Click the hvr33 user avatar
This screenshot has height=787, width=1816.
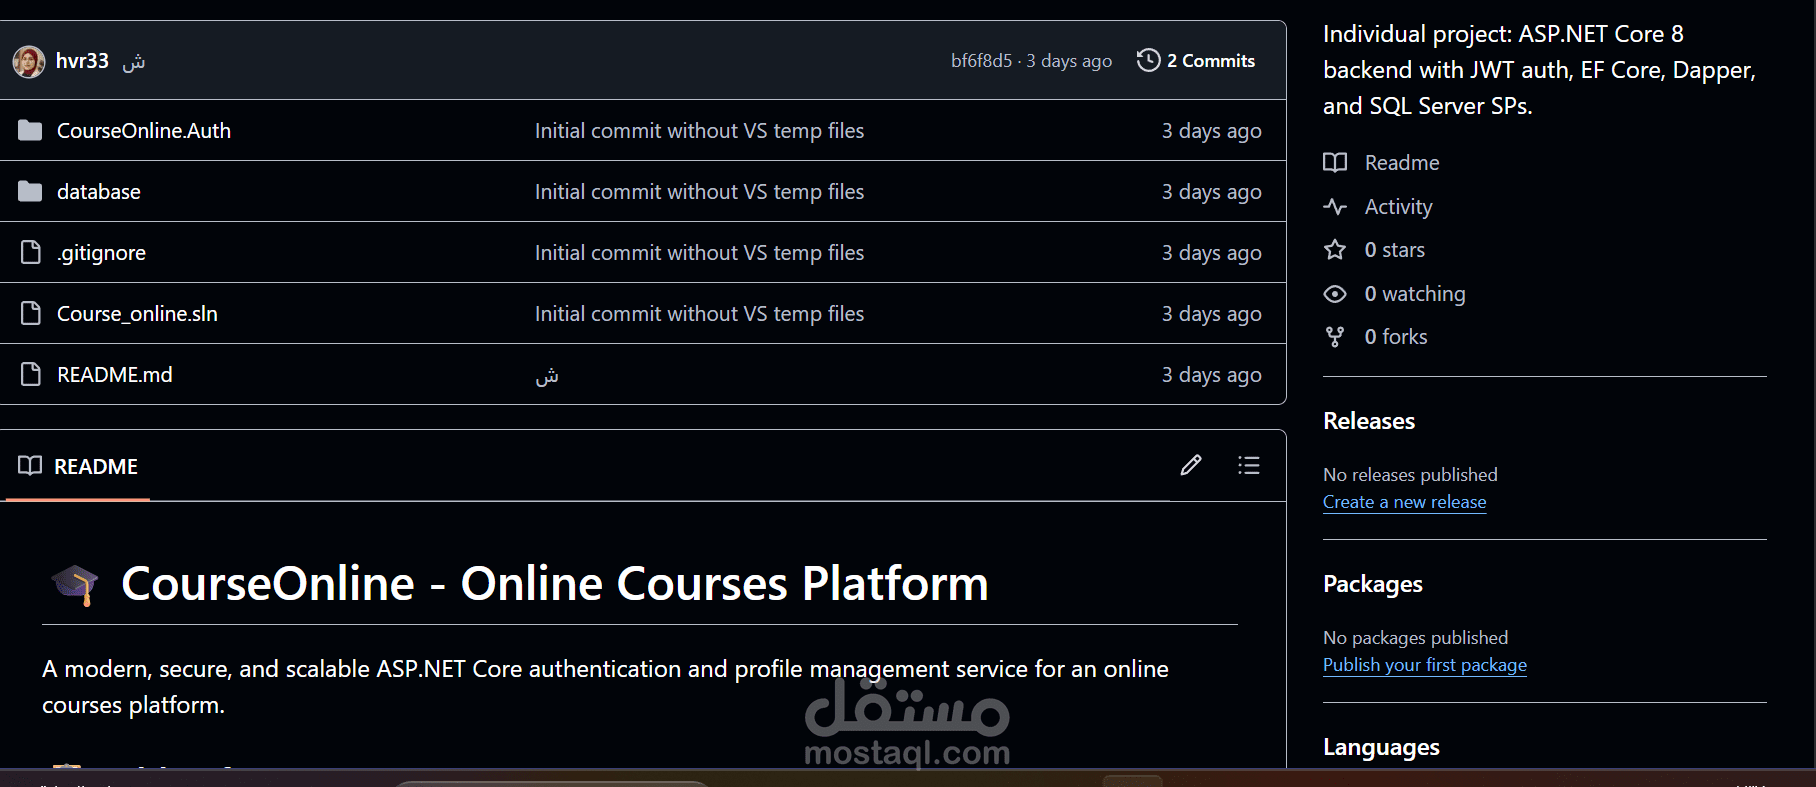pyautogui.click(x=29, y=61)
